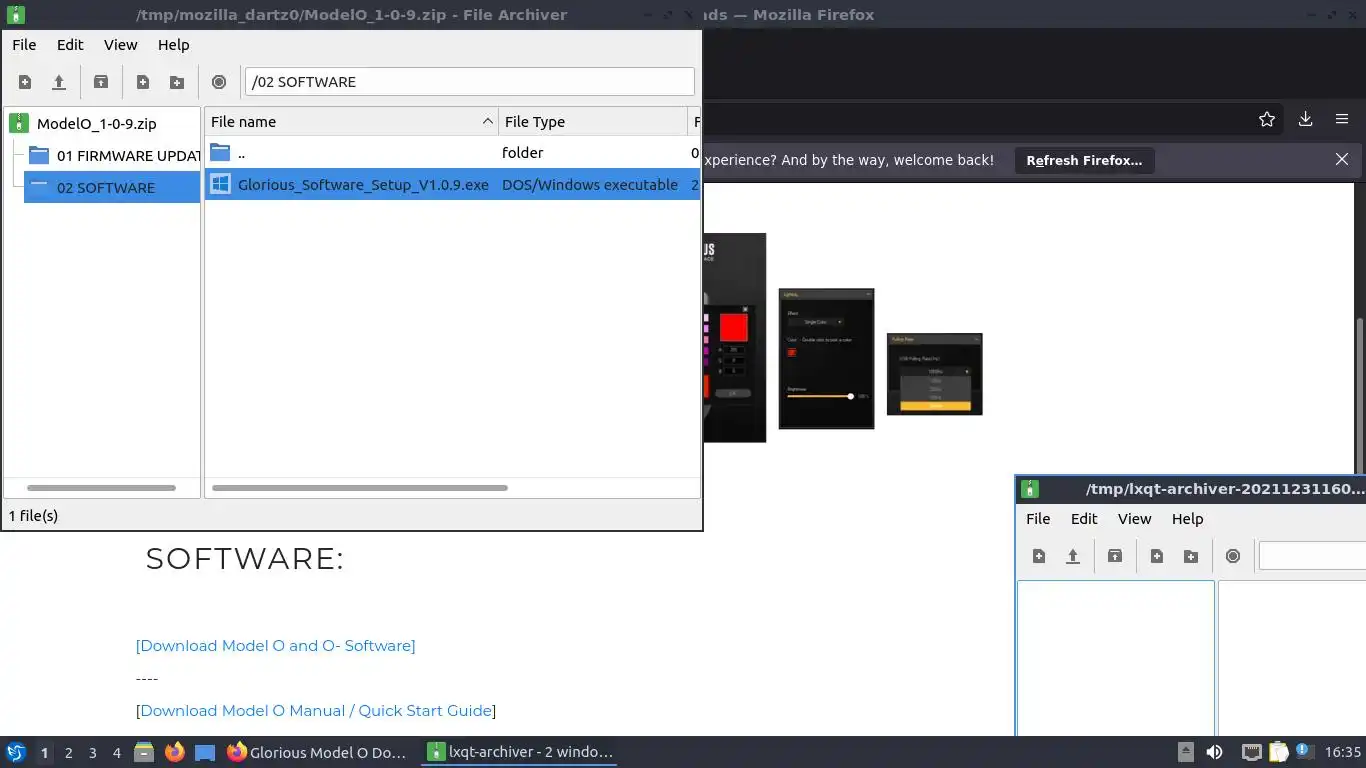Click file manager drawer icon in taskbar
The image size is (1366, 768).
tap(144, 752)
